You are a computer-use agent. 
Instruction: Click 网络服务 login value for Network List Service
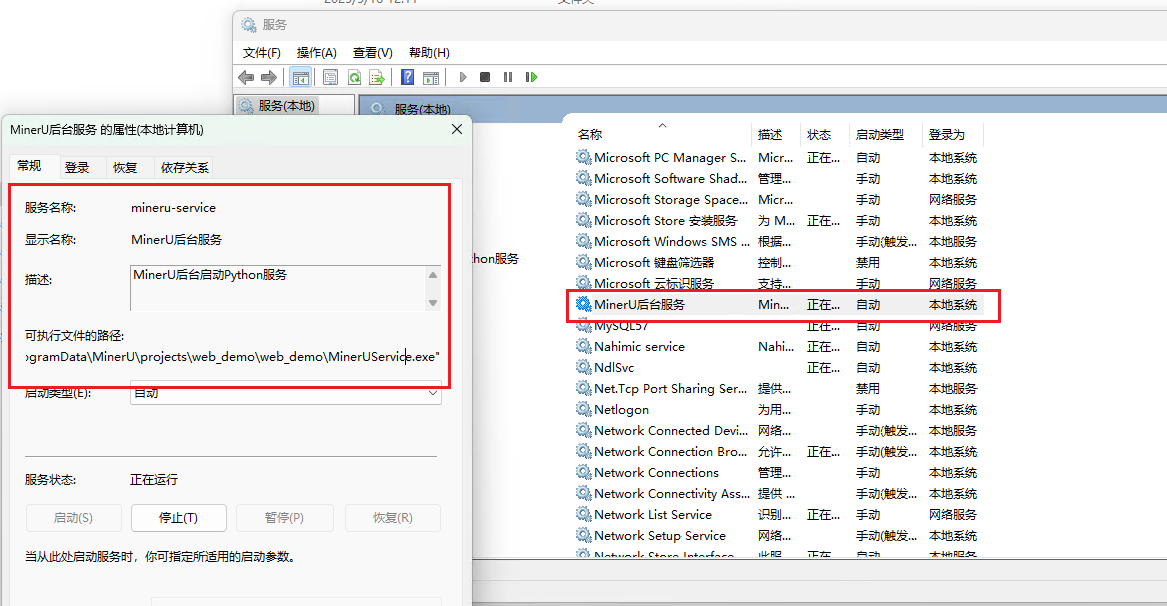click(x=953, y=514)
